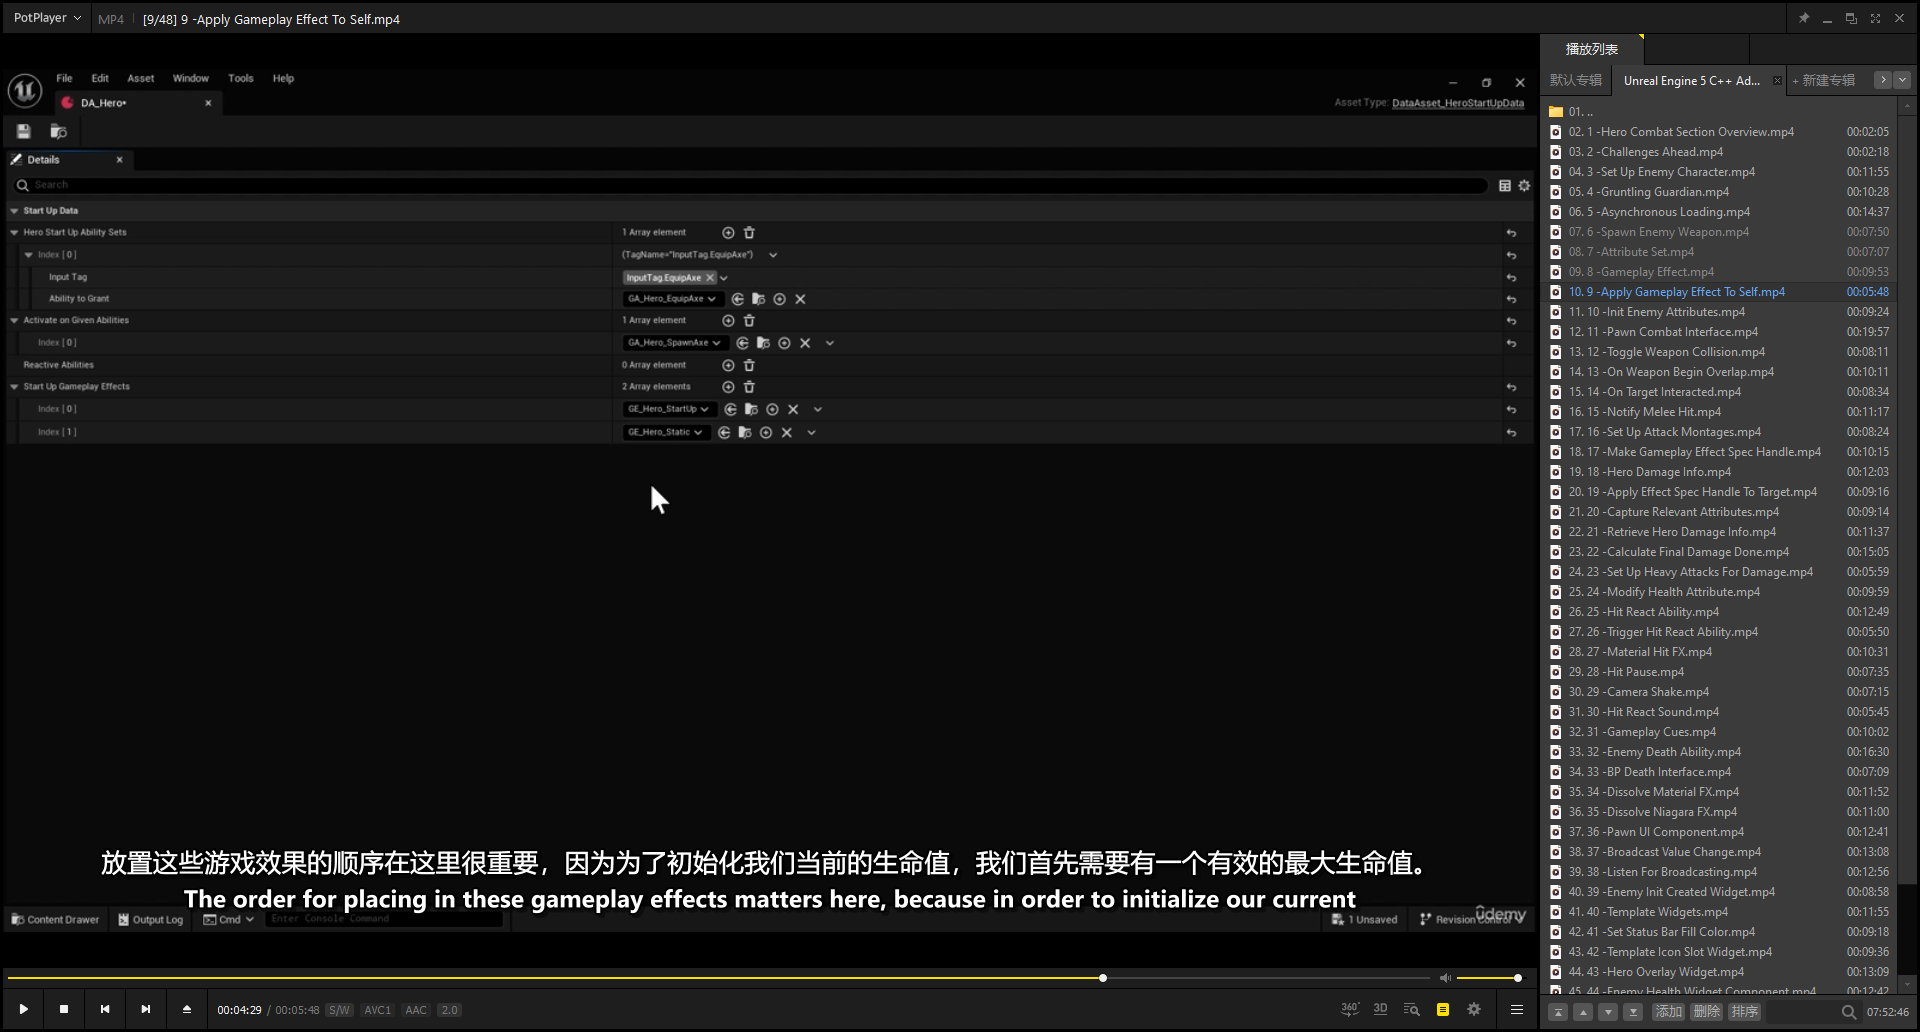This screenshot has width=1920, height=1032.
Task: Open the GE_Hero_StartUp class dropdown
Action: coord(668,408)
